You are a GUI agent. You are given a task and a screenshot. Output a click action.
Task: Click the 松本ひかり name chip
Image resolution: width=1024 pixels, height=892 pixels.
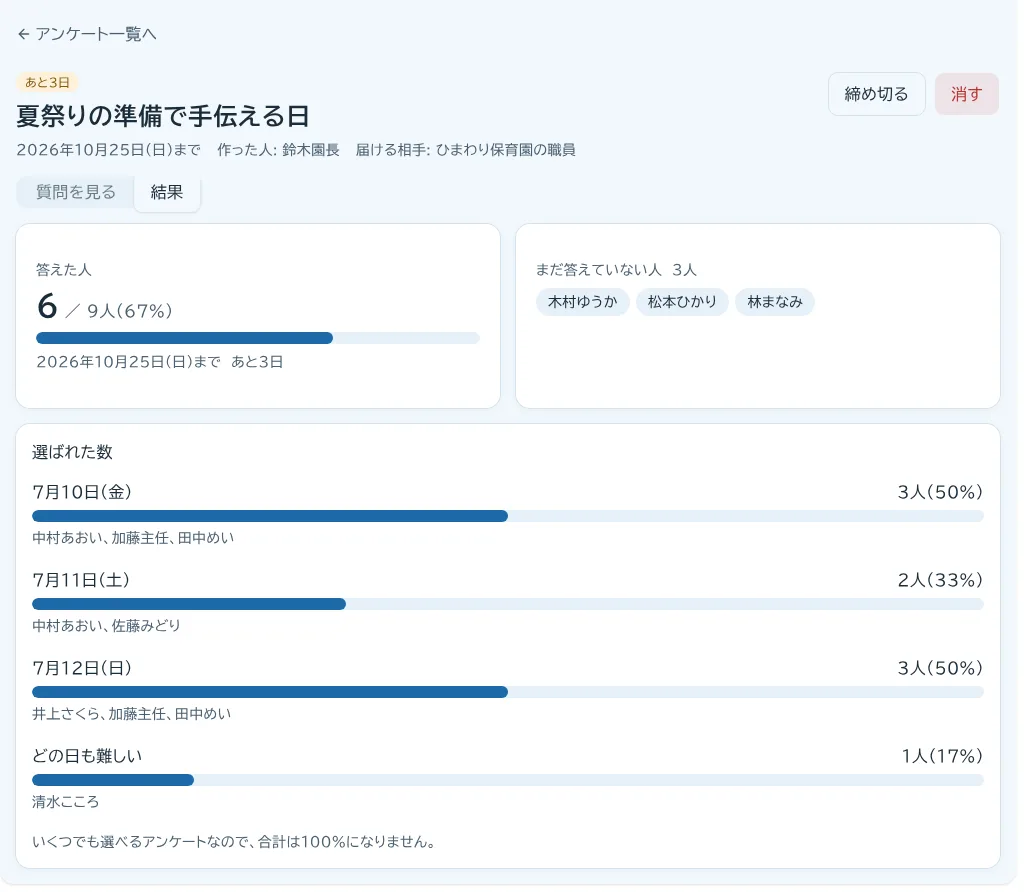click(x=682, y=302)
